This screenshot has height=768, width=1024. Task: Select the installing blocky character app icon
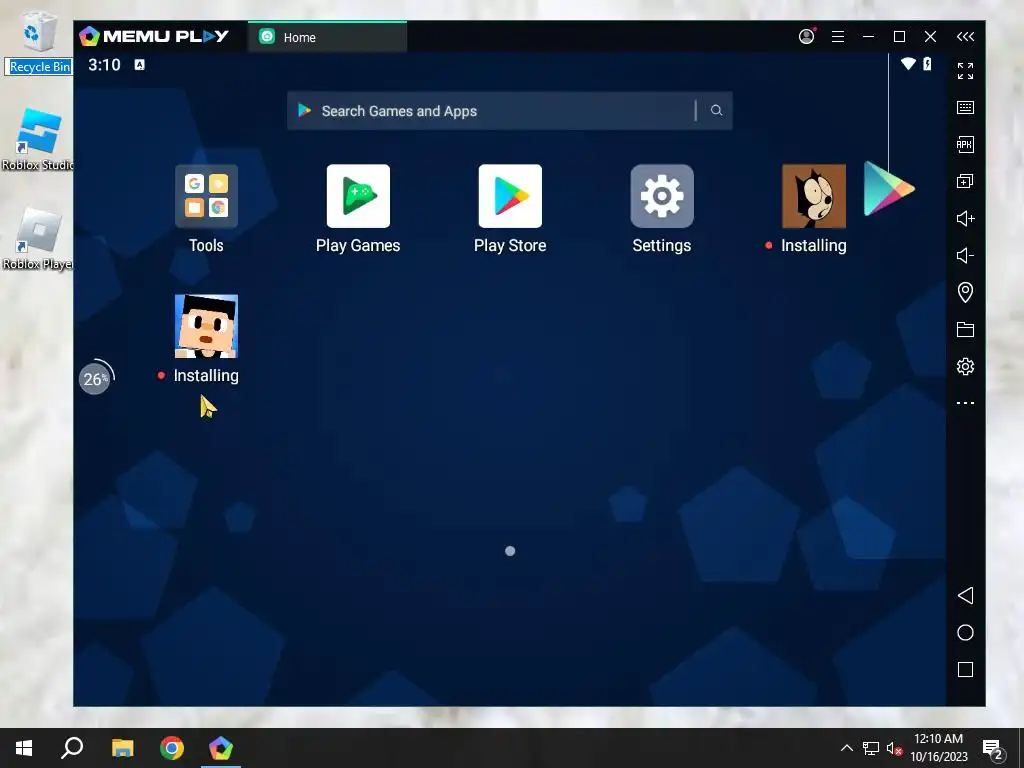[x=206, y=326]
